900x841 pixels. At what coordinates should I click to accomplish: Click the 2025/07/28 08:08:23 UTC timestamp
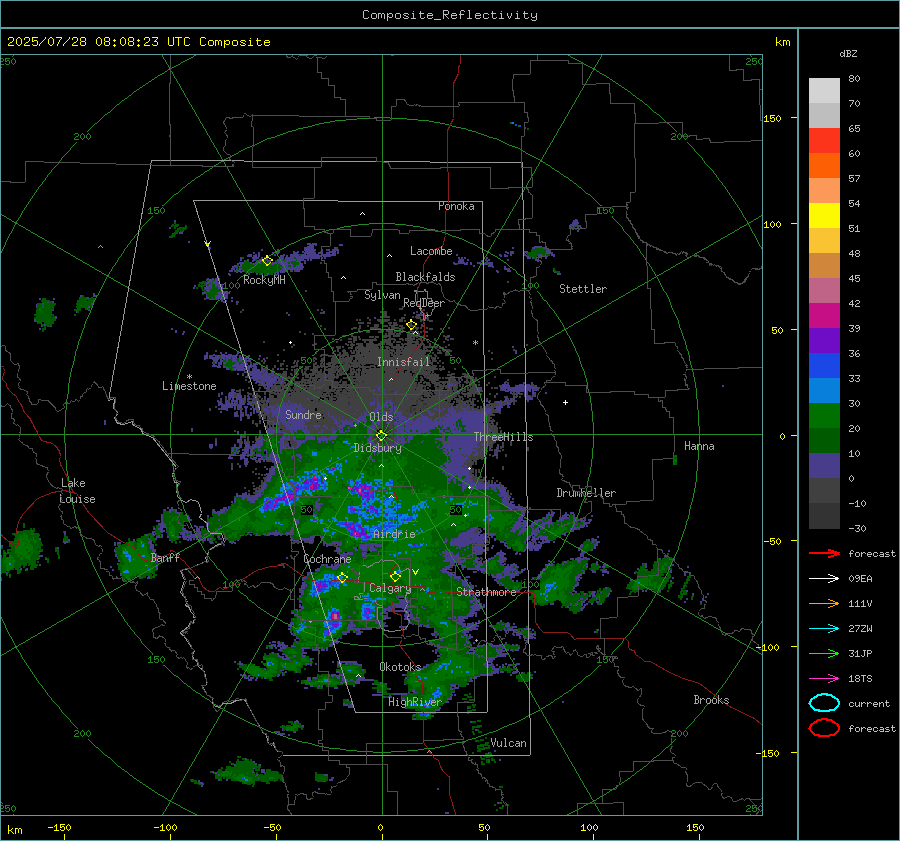(x=99, y=42)
